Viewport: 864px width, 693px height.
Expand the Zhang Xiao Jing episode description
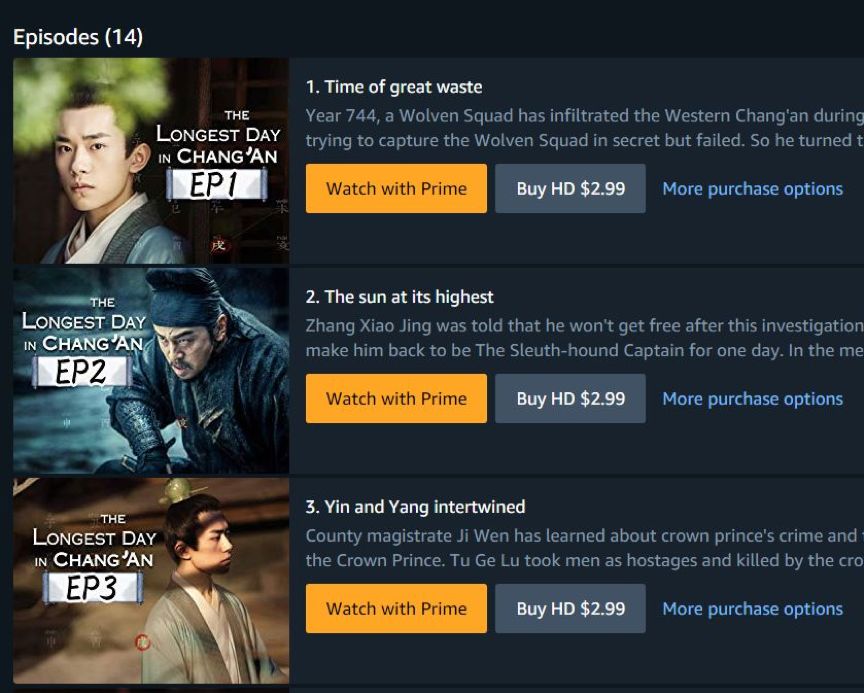(585, 338)
